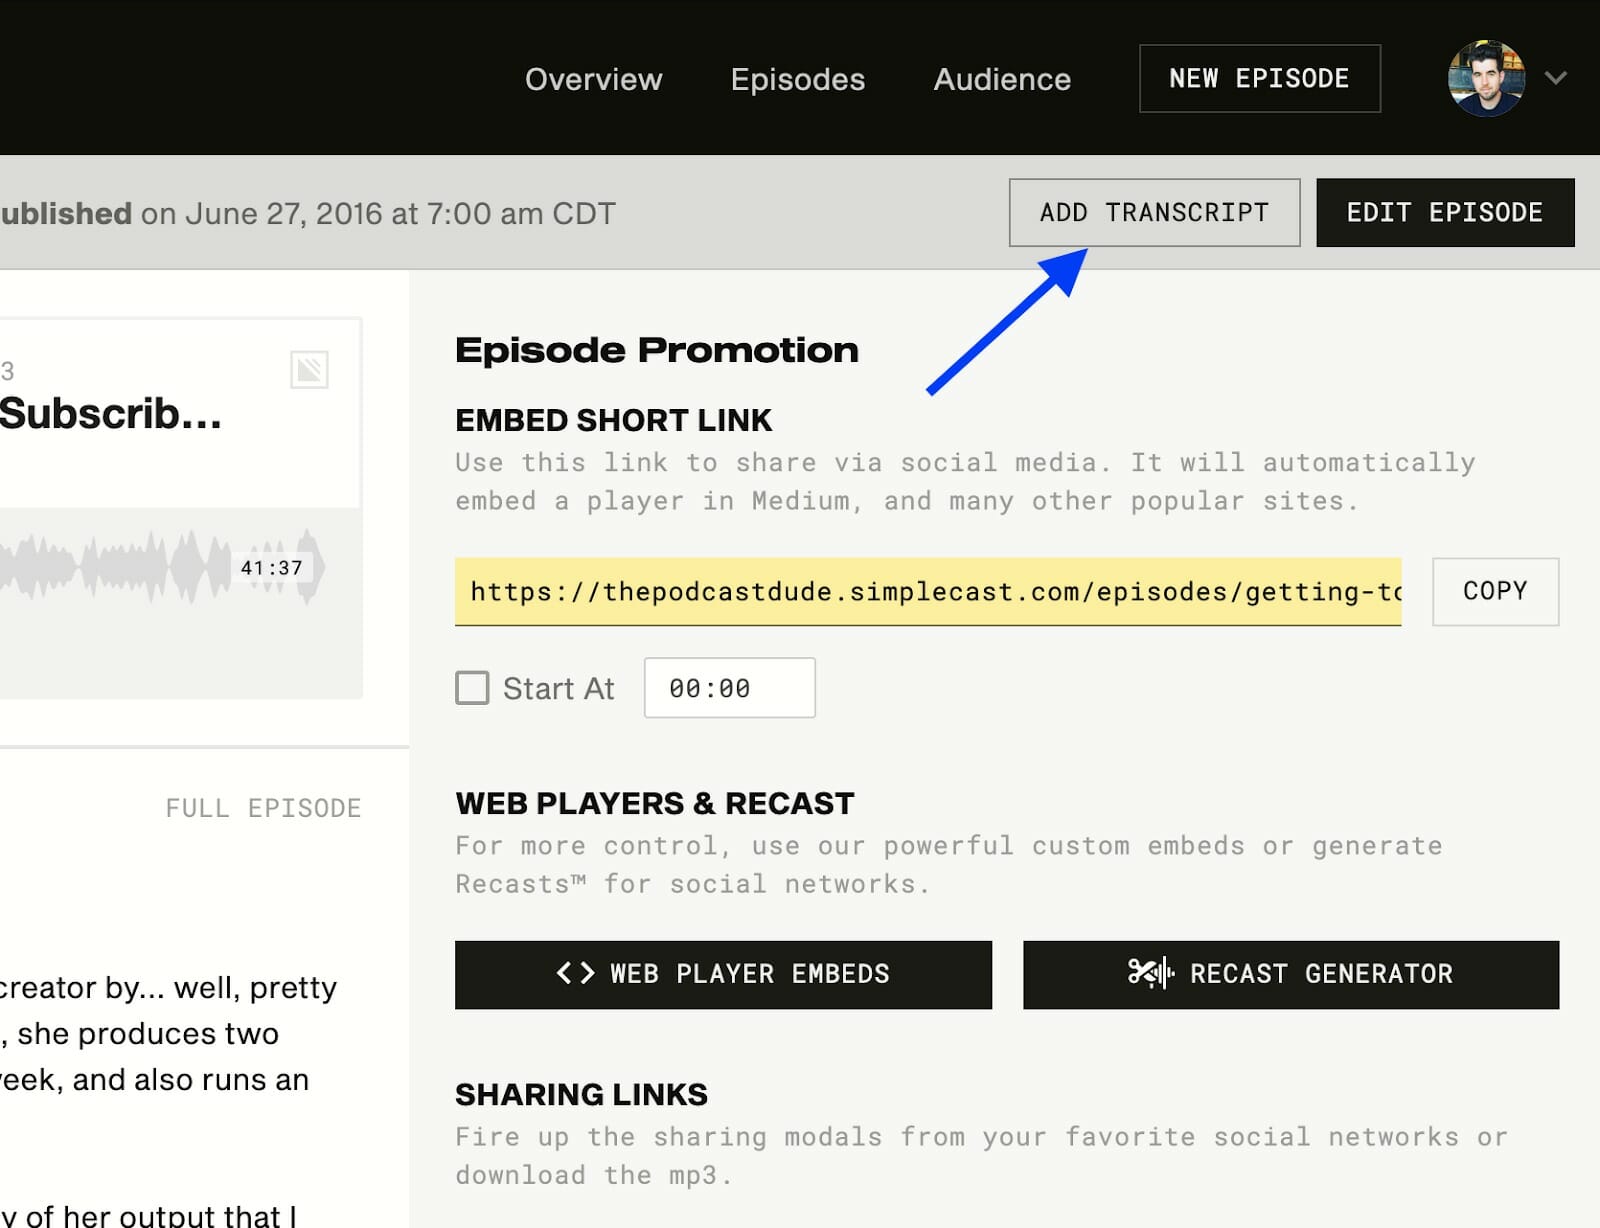The image size is (1600, 1228).
Task: Click the artwork placeholder icon in the player card
Action: coord(309,370)
